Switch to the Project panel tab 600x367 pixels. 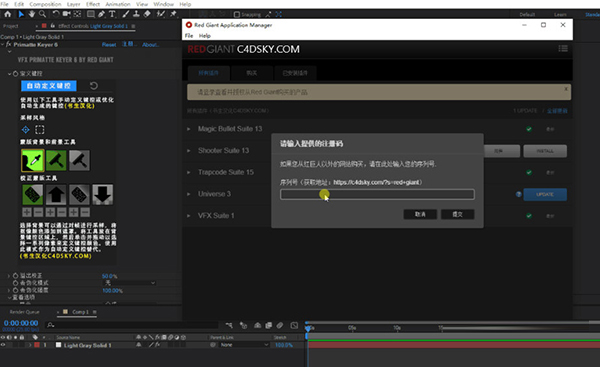tap(11, 26)
